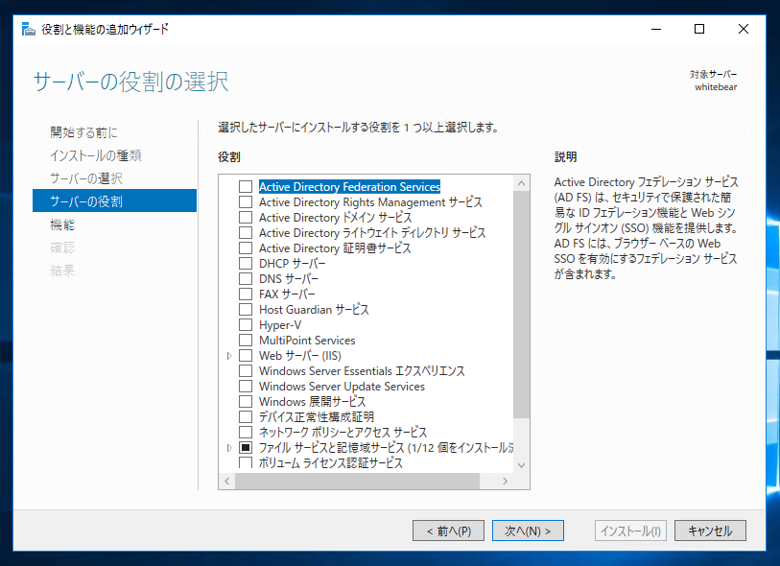Viewport: 780px width, 566px height.
Task: Maximize the wizard window
Action: coord(699,29)
